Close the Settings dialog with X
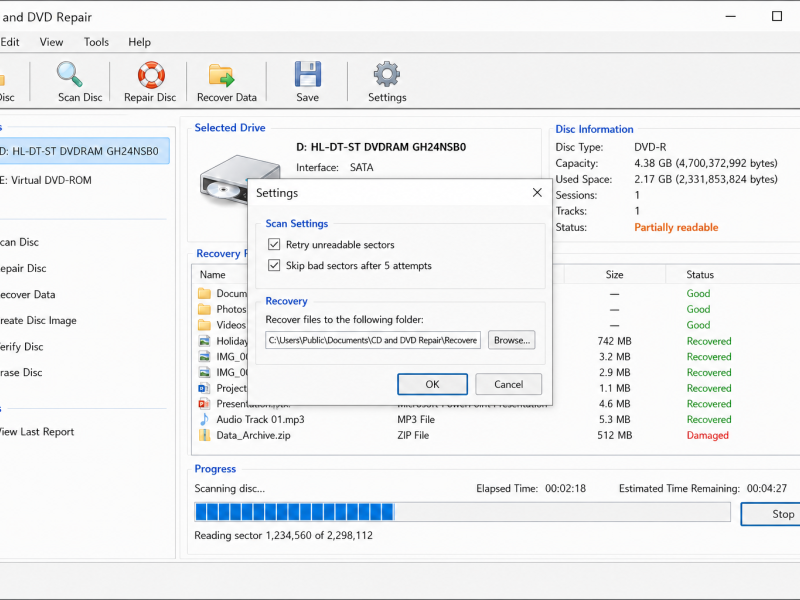Viewport: 800px width, 600px height. (x=537, y=192)
